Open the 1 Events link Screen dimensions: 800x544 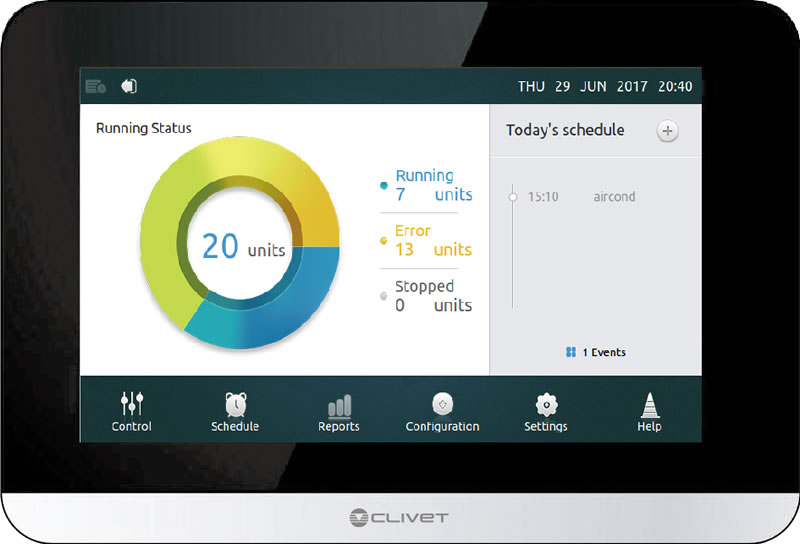pyautogui.click(x=595, y=352)
